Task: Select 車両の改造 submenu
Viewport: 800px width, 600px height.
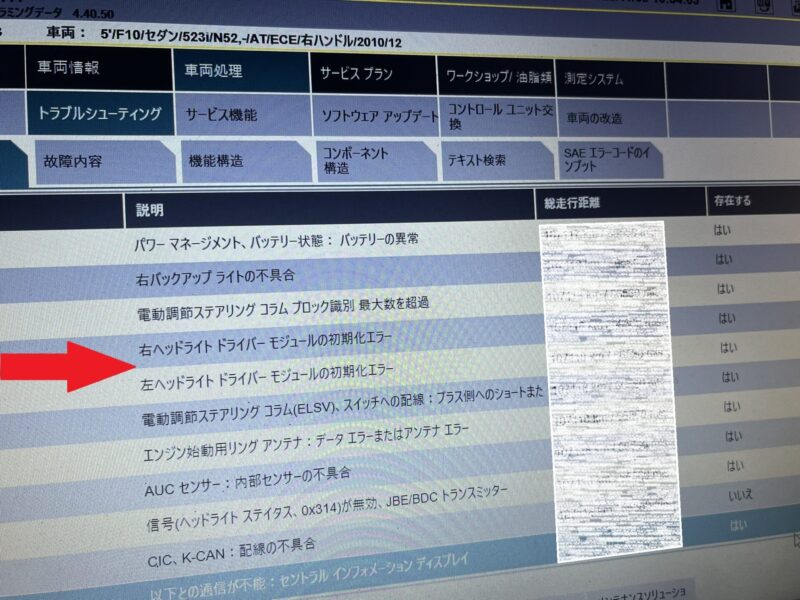Action: point(594,118)
